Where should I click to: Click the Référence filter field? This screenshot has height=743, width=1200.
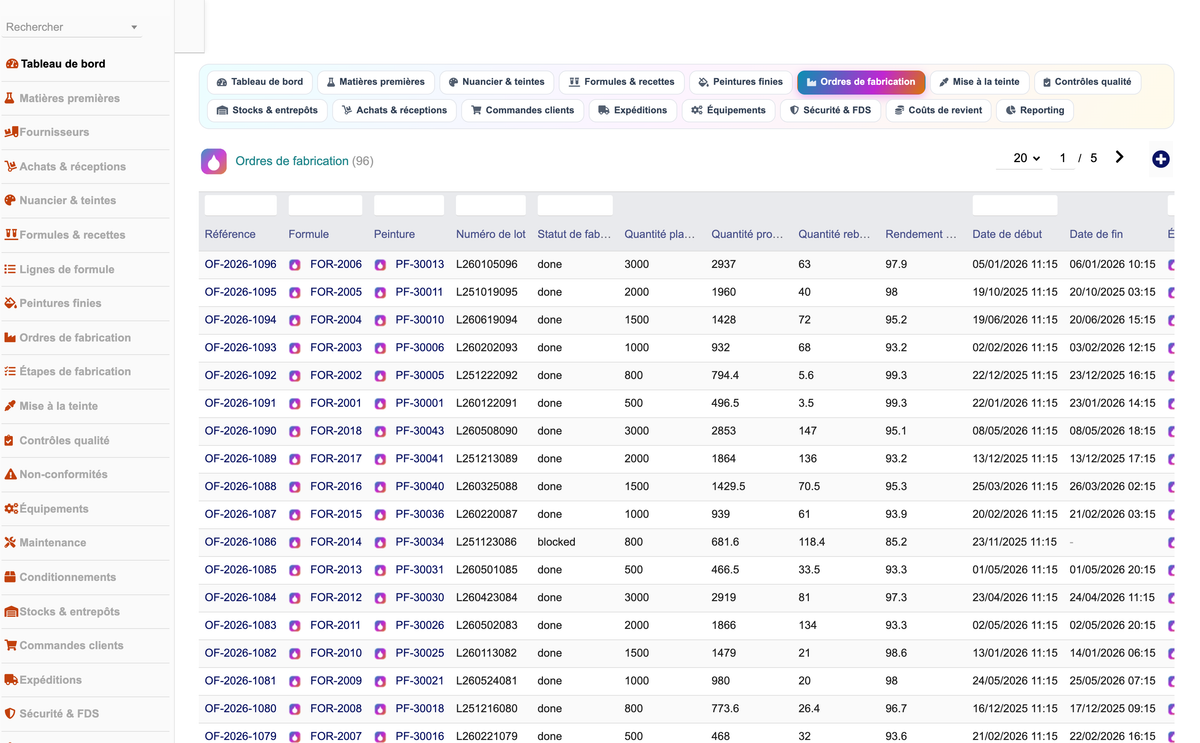pyautogui.click(x=241, y=205)
